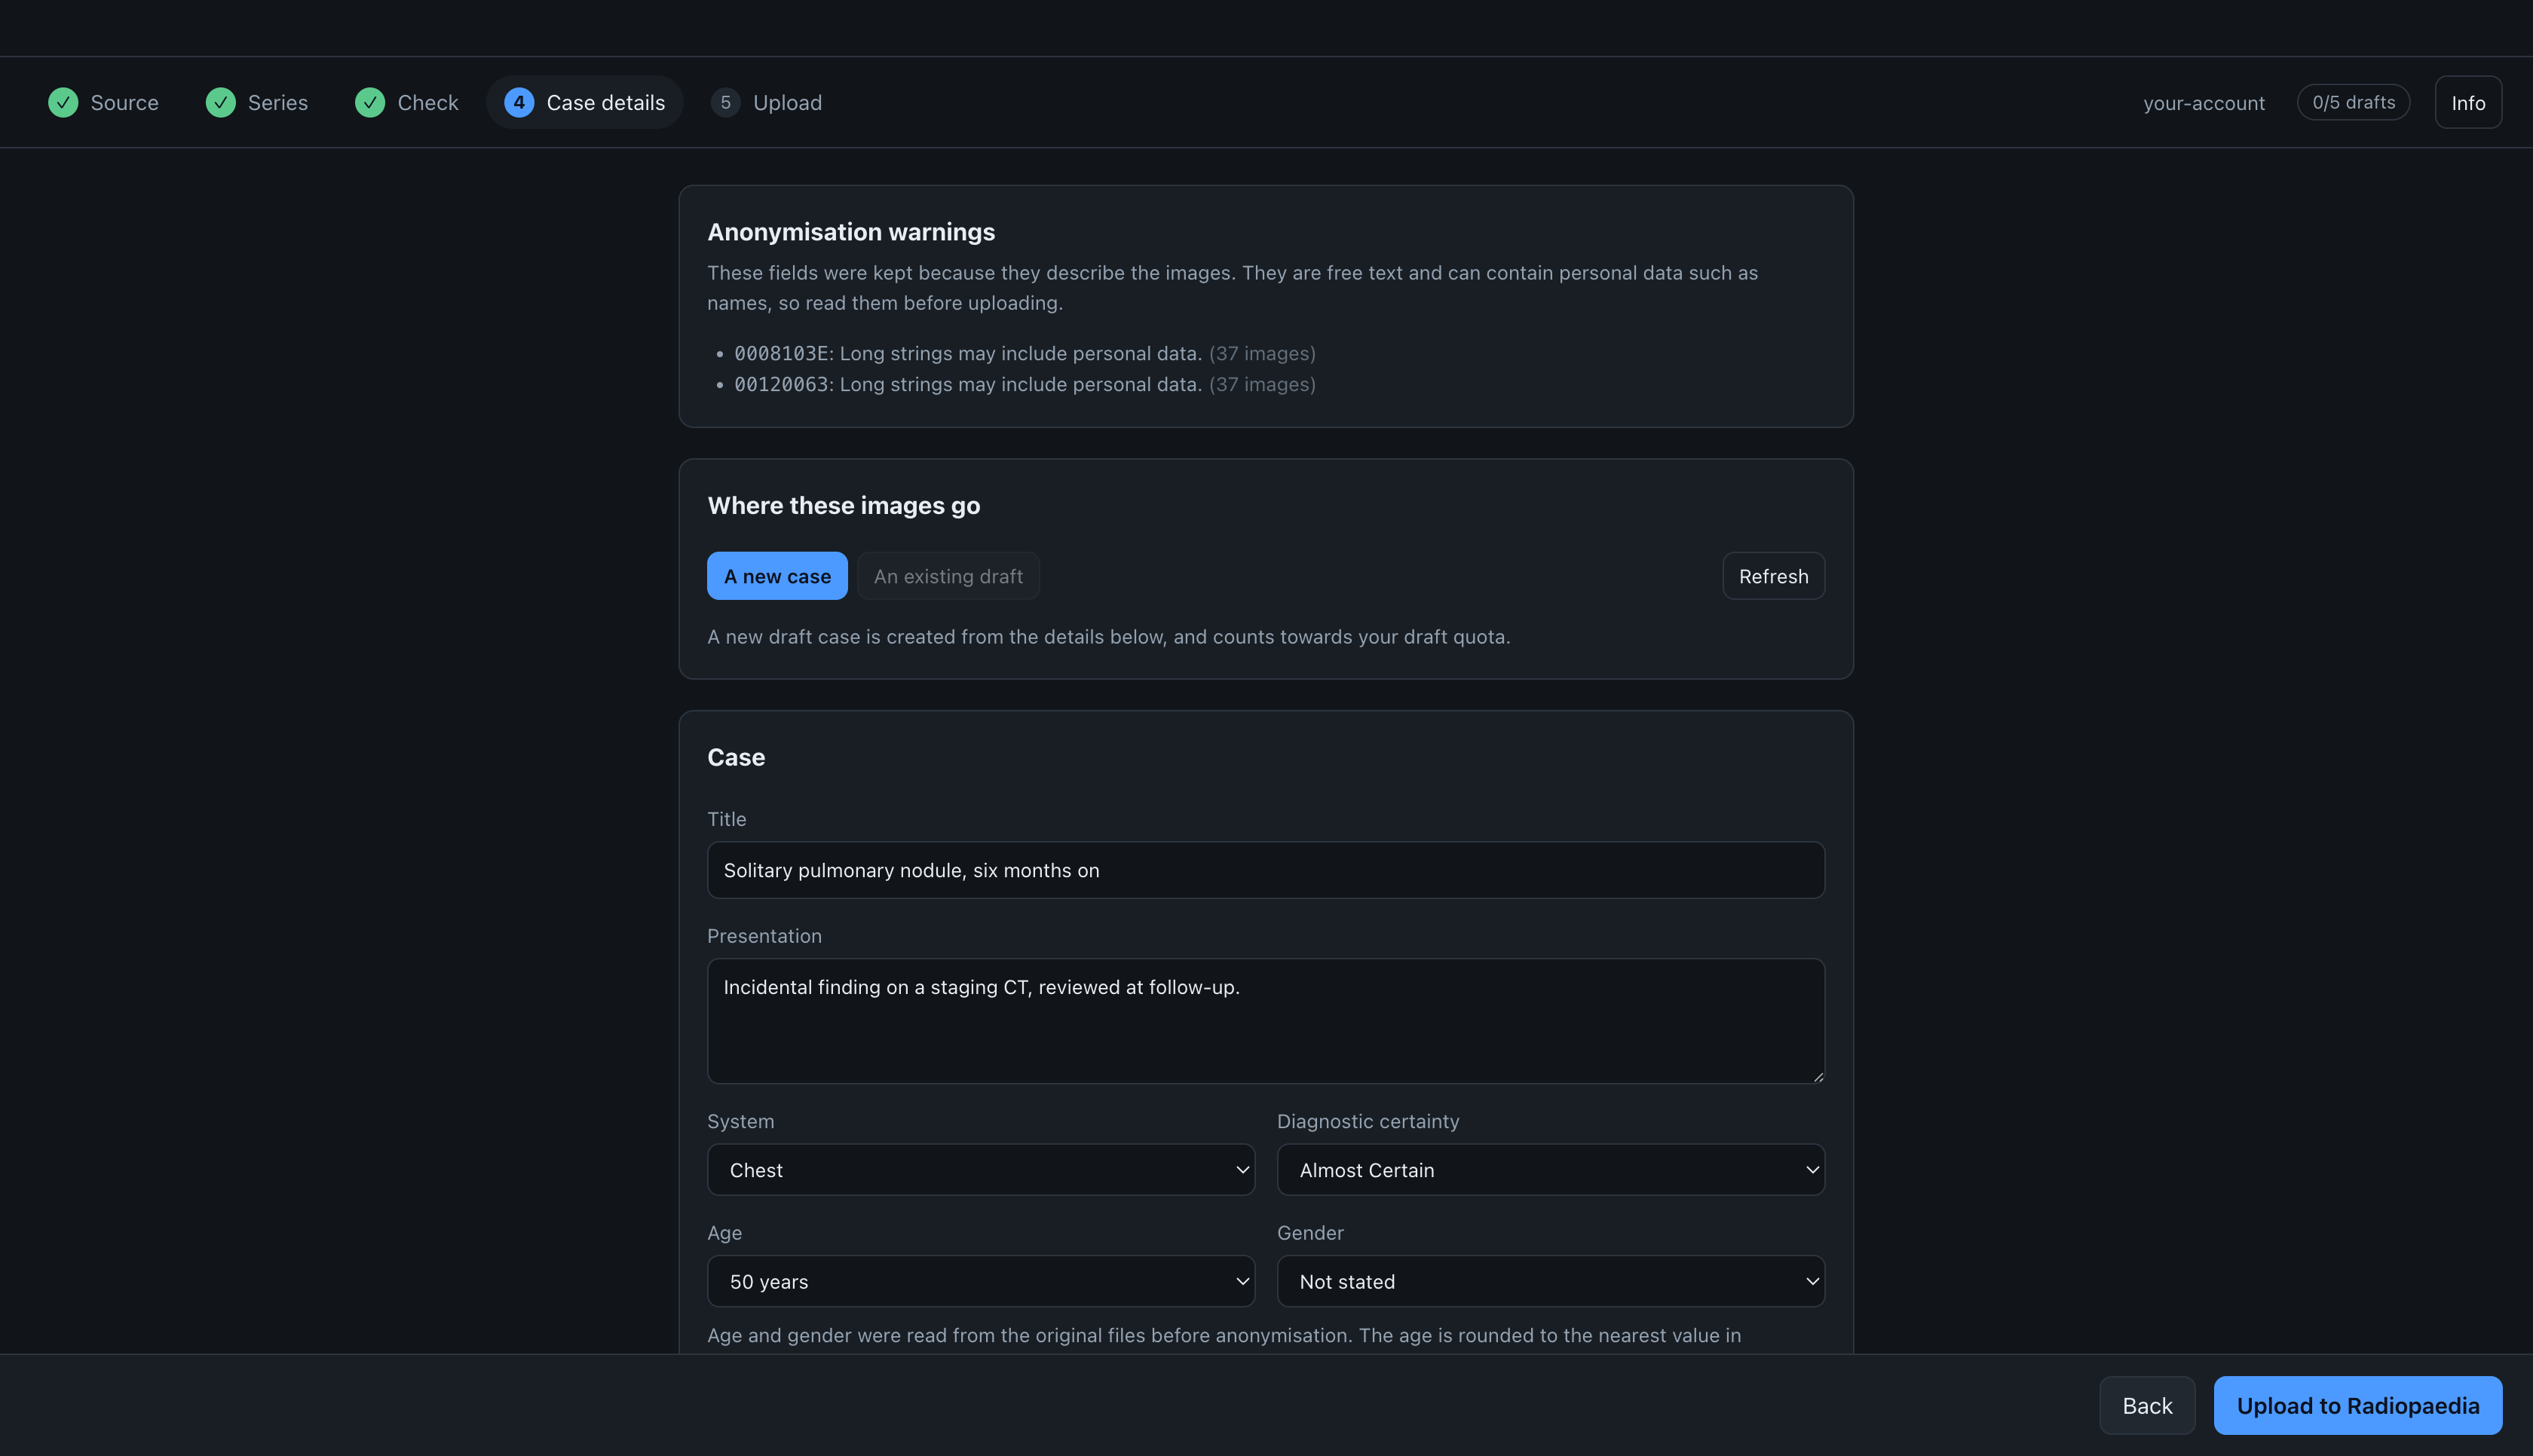2533x1456 pixels.
Task: Click the blue step 4 badge
Action: 519,102
